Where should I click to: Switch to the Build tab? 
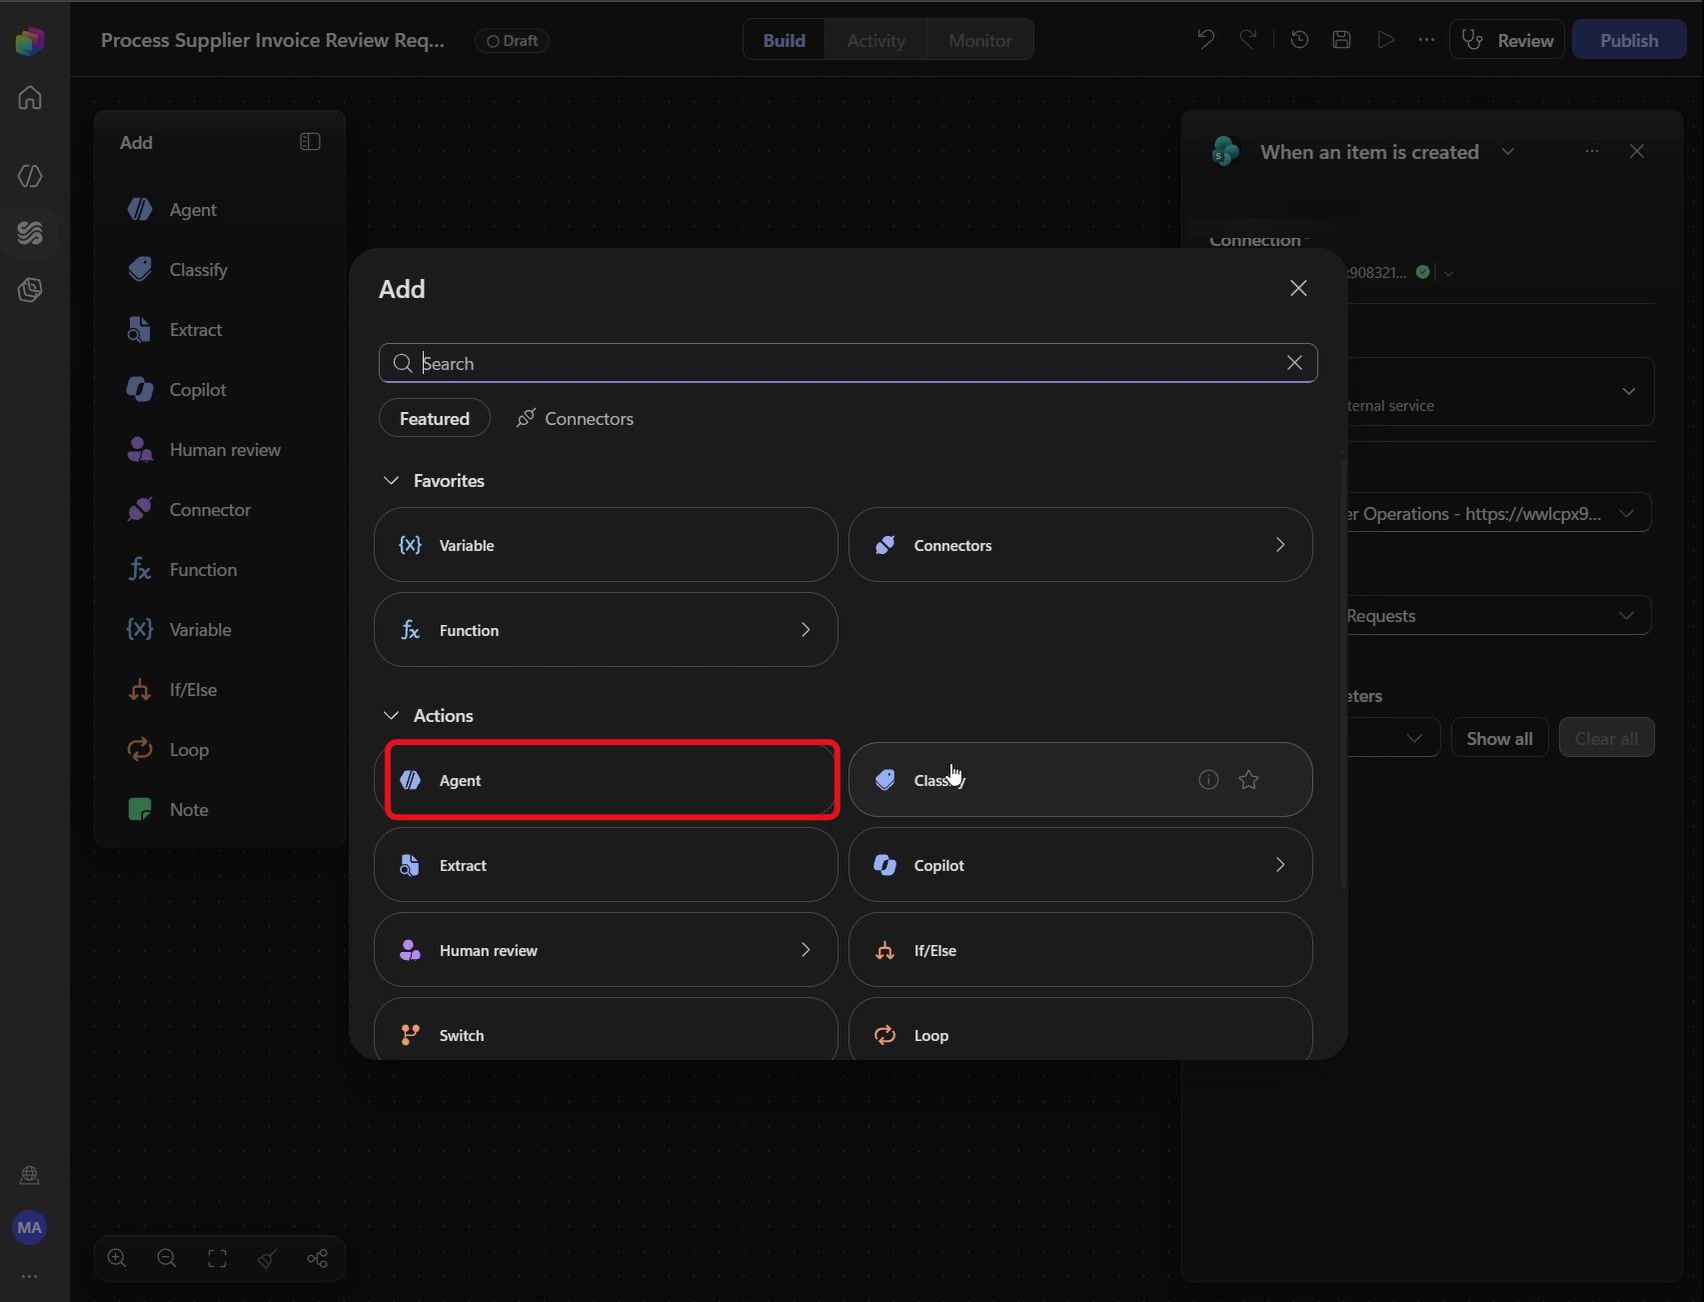point(784,40)
